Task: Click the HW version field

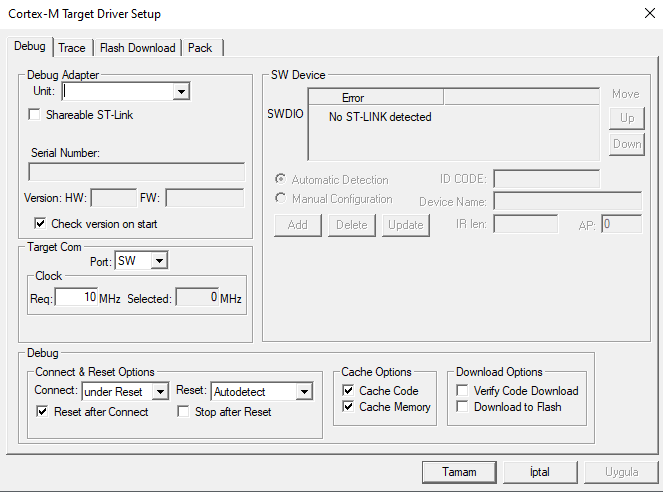Action: coord(114,198)
